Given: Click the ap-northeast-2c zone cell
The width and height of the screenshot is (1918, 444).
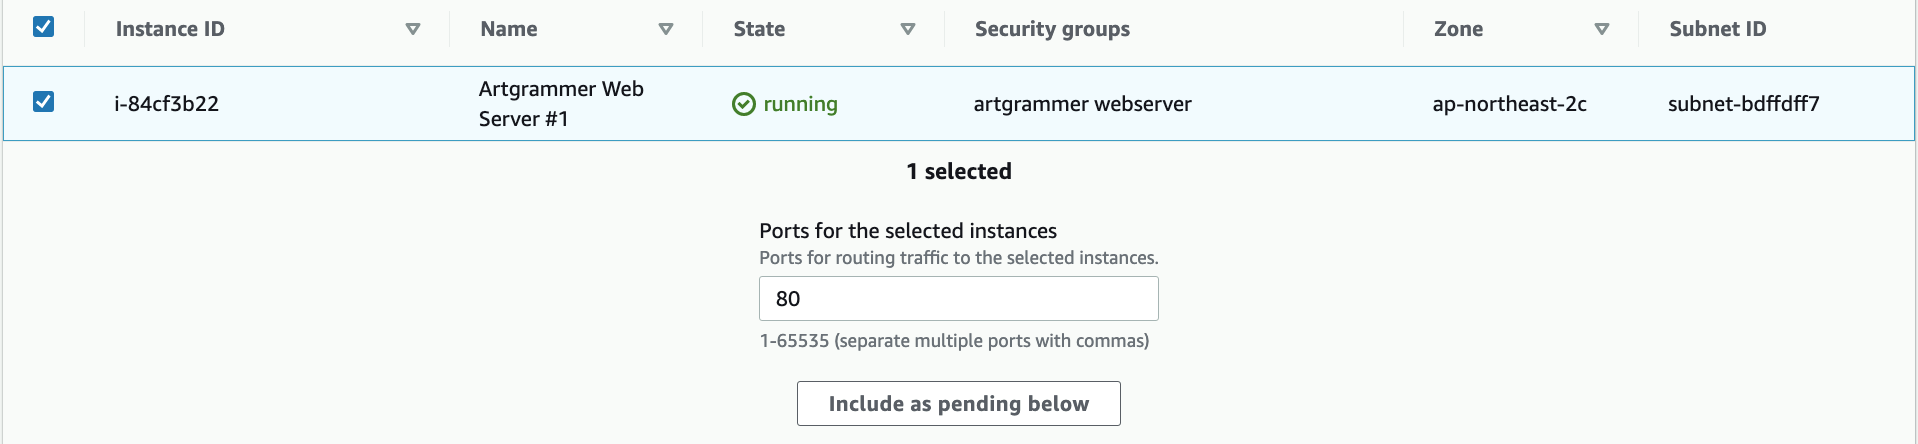Looking at the screenshot, I should 1509,104.
